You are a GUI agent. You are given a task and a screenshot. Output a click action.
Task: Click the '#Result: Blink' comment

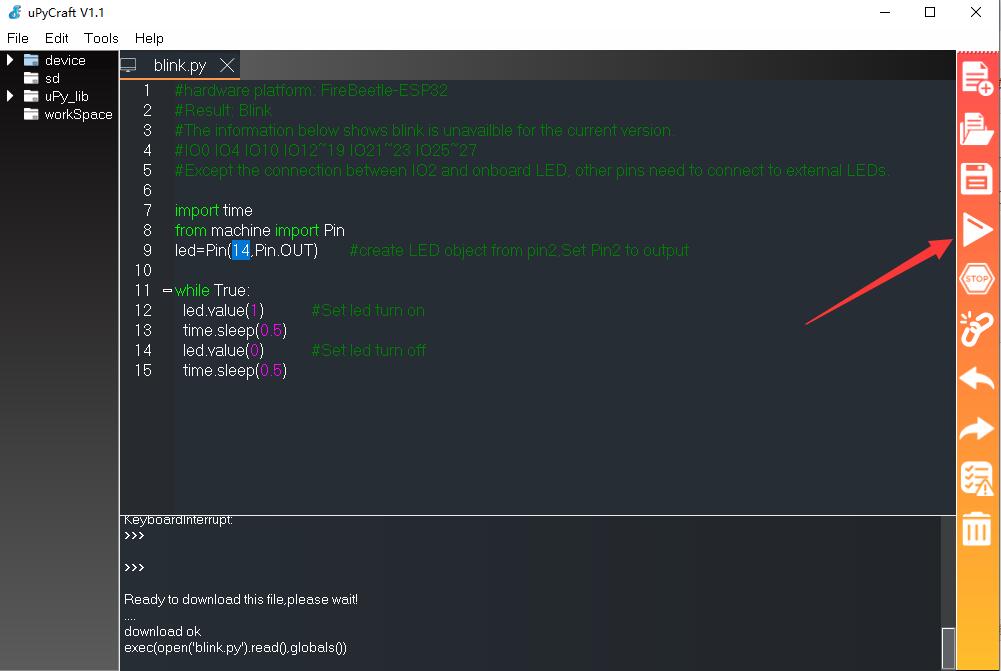pos(223,110)
